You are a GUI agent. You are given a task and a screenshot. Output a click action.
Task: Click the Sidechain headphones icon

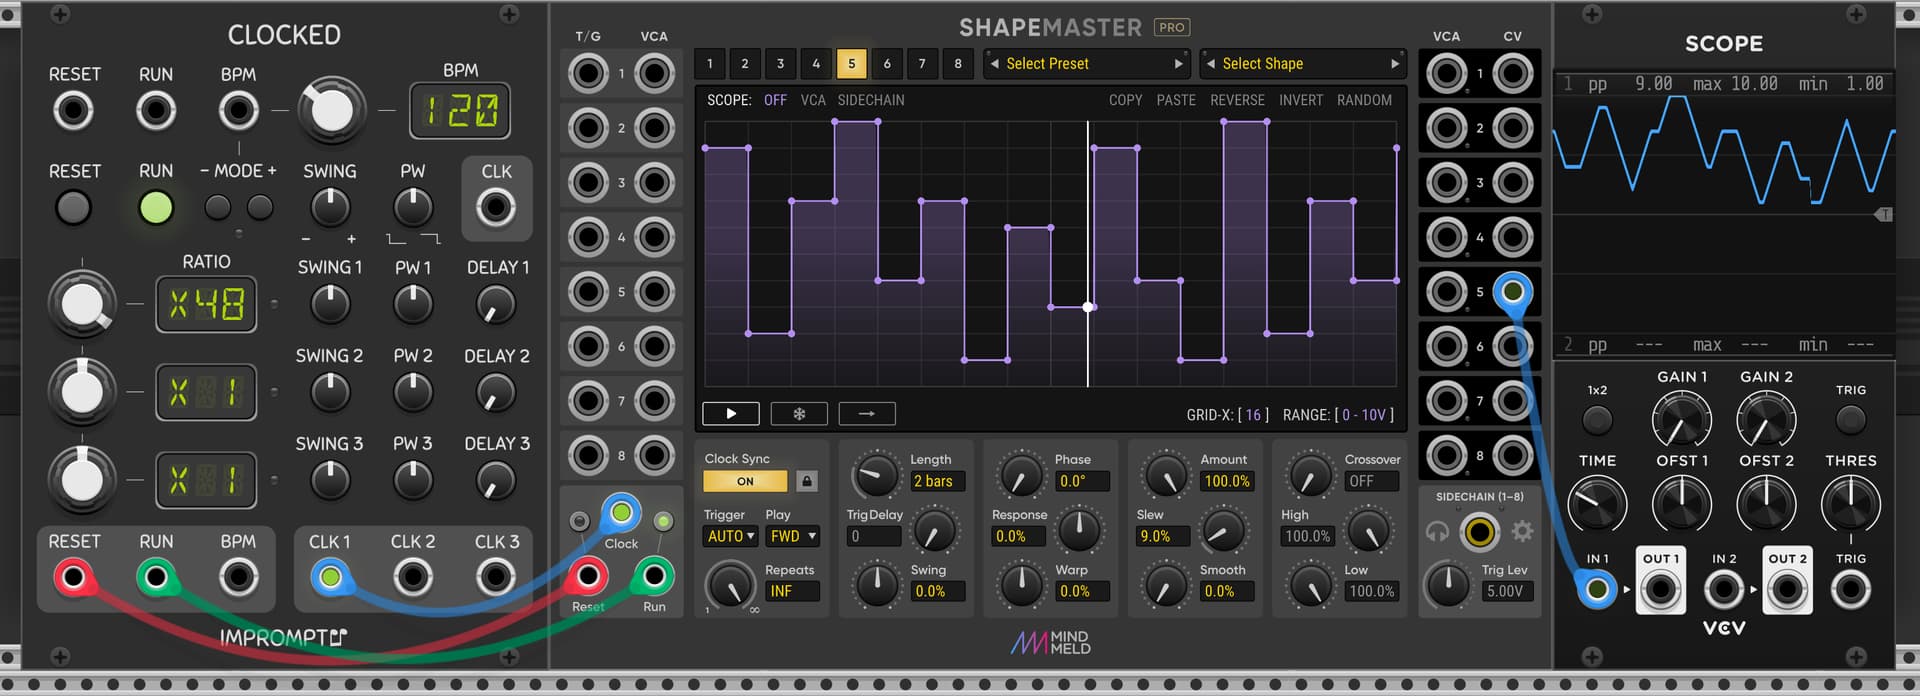pyautogui.click(x=1437, y=531)
